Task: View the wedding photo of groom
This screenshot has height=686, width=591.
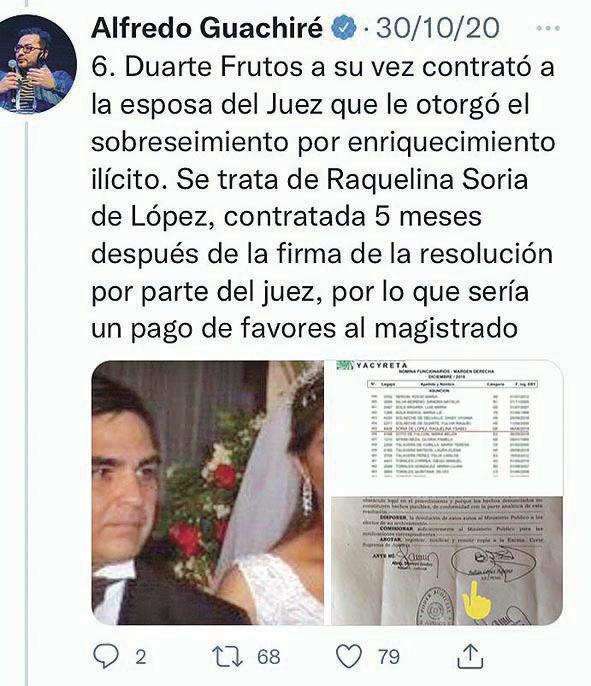Action: pos(208,493)
